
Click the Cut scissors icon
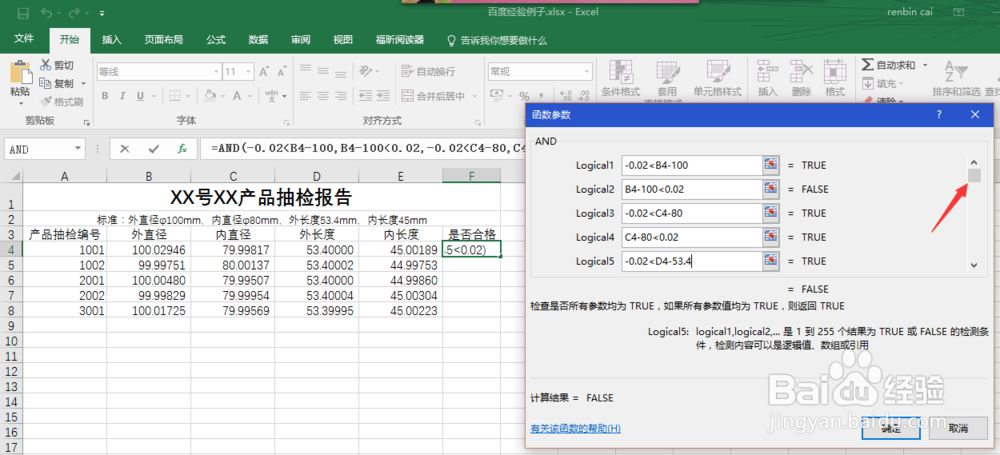(45, 64)
